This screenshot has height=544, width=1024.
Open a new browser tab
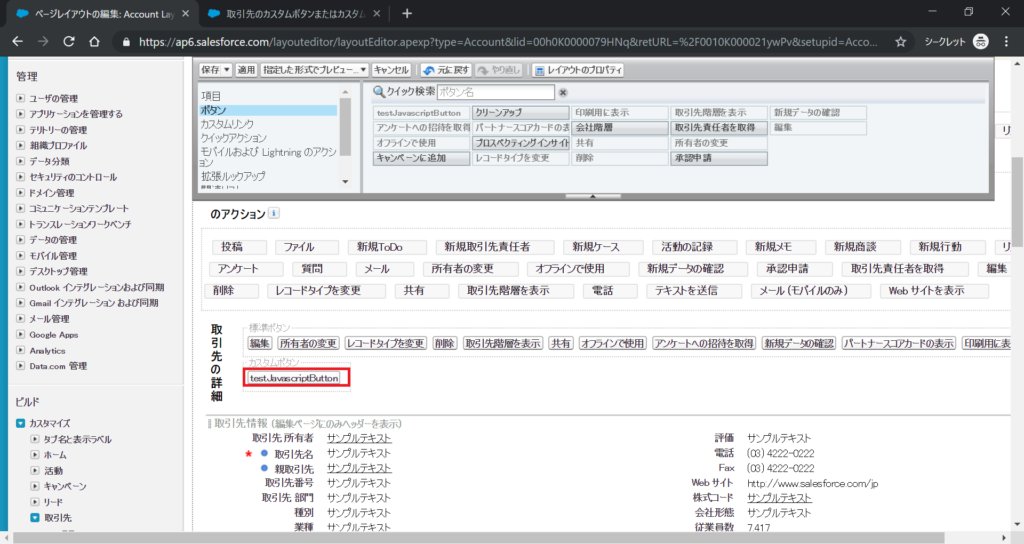point(407,13)
